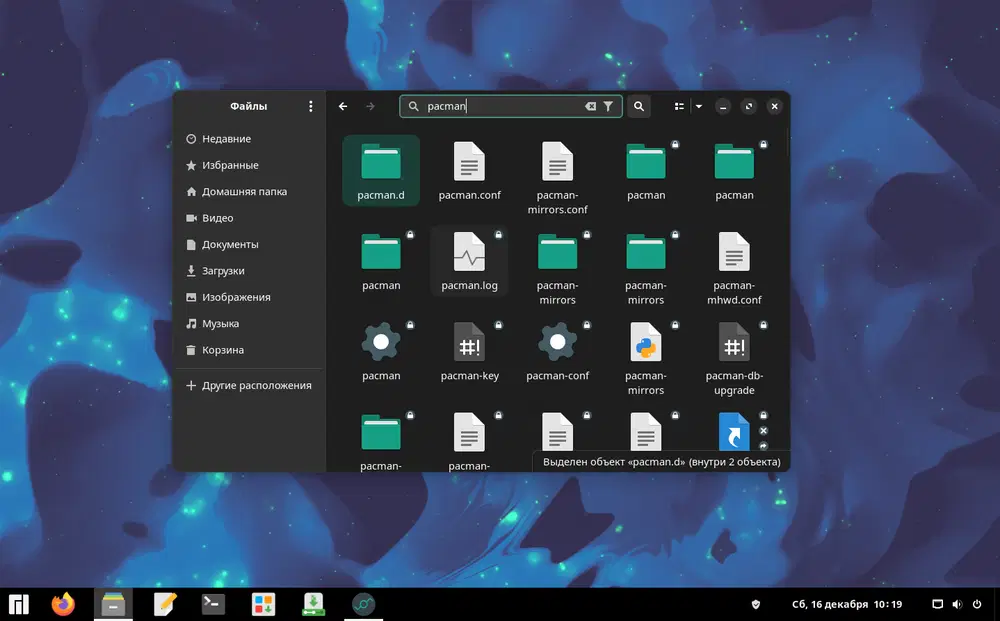Click in the pacman search field
Image resolution: width=1000 pixels, height=621 pixels.
point(500,106)
